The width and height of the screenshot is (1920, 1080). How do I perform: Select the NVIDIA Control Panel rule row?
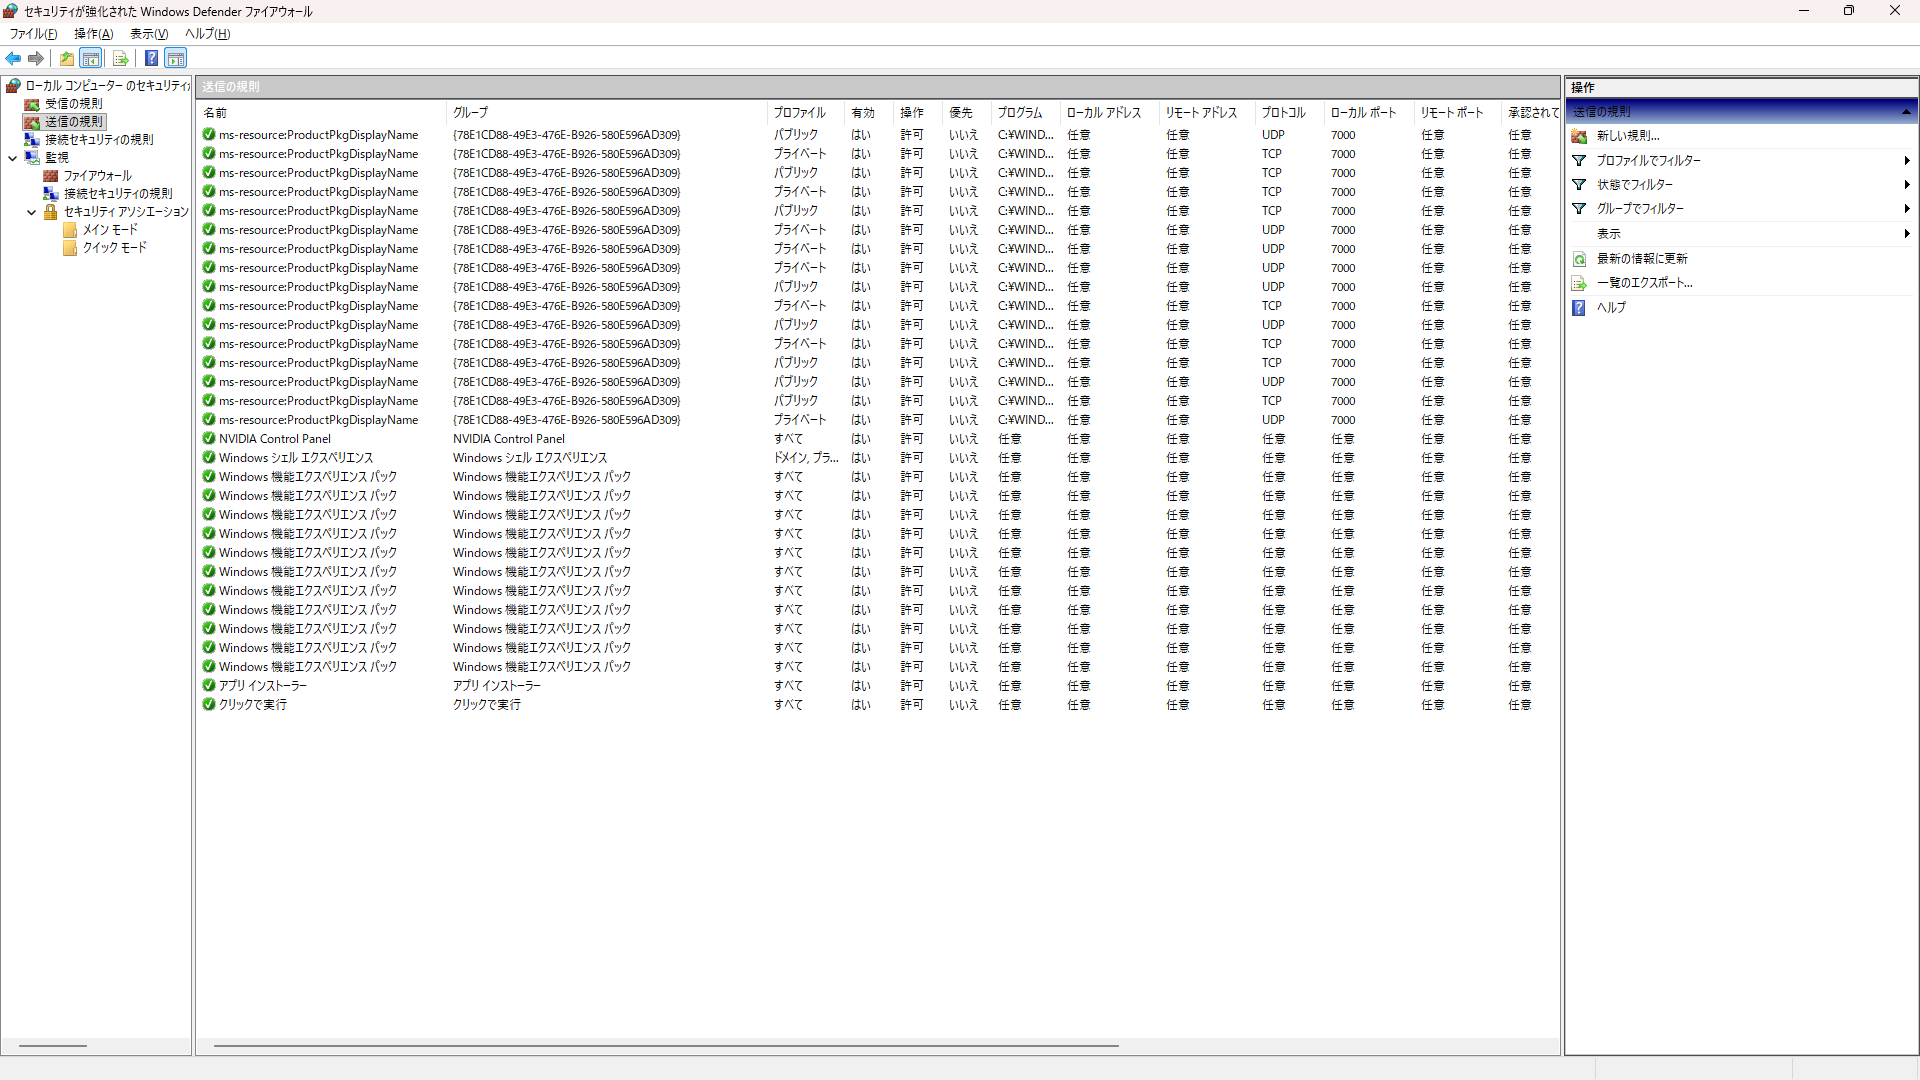coord(275,439)
